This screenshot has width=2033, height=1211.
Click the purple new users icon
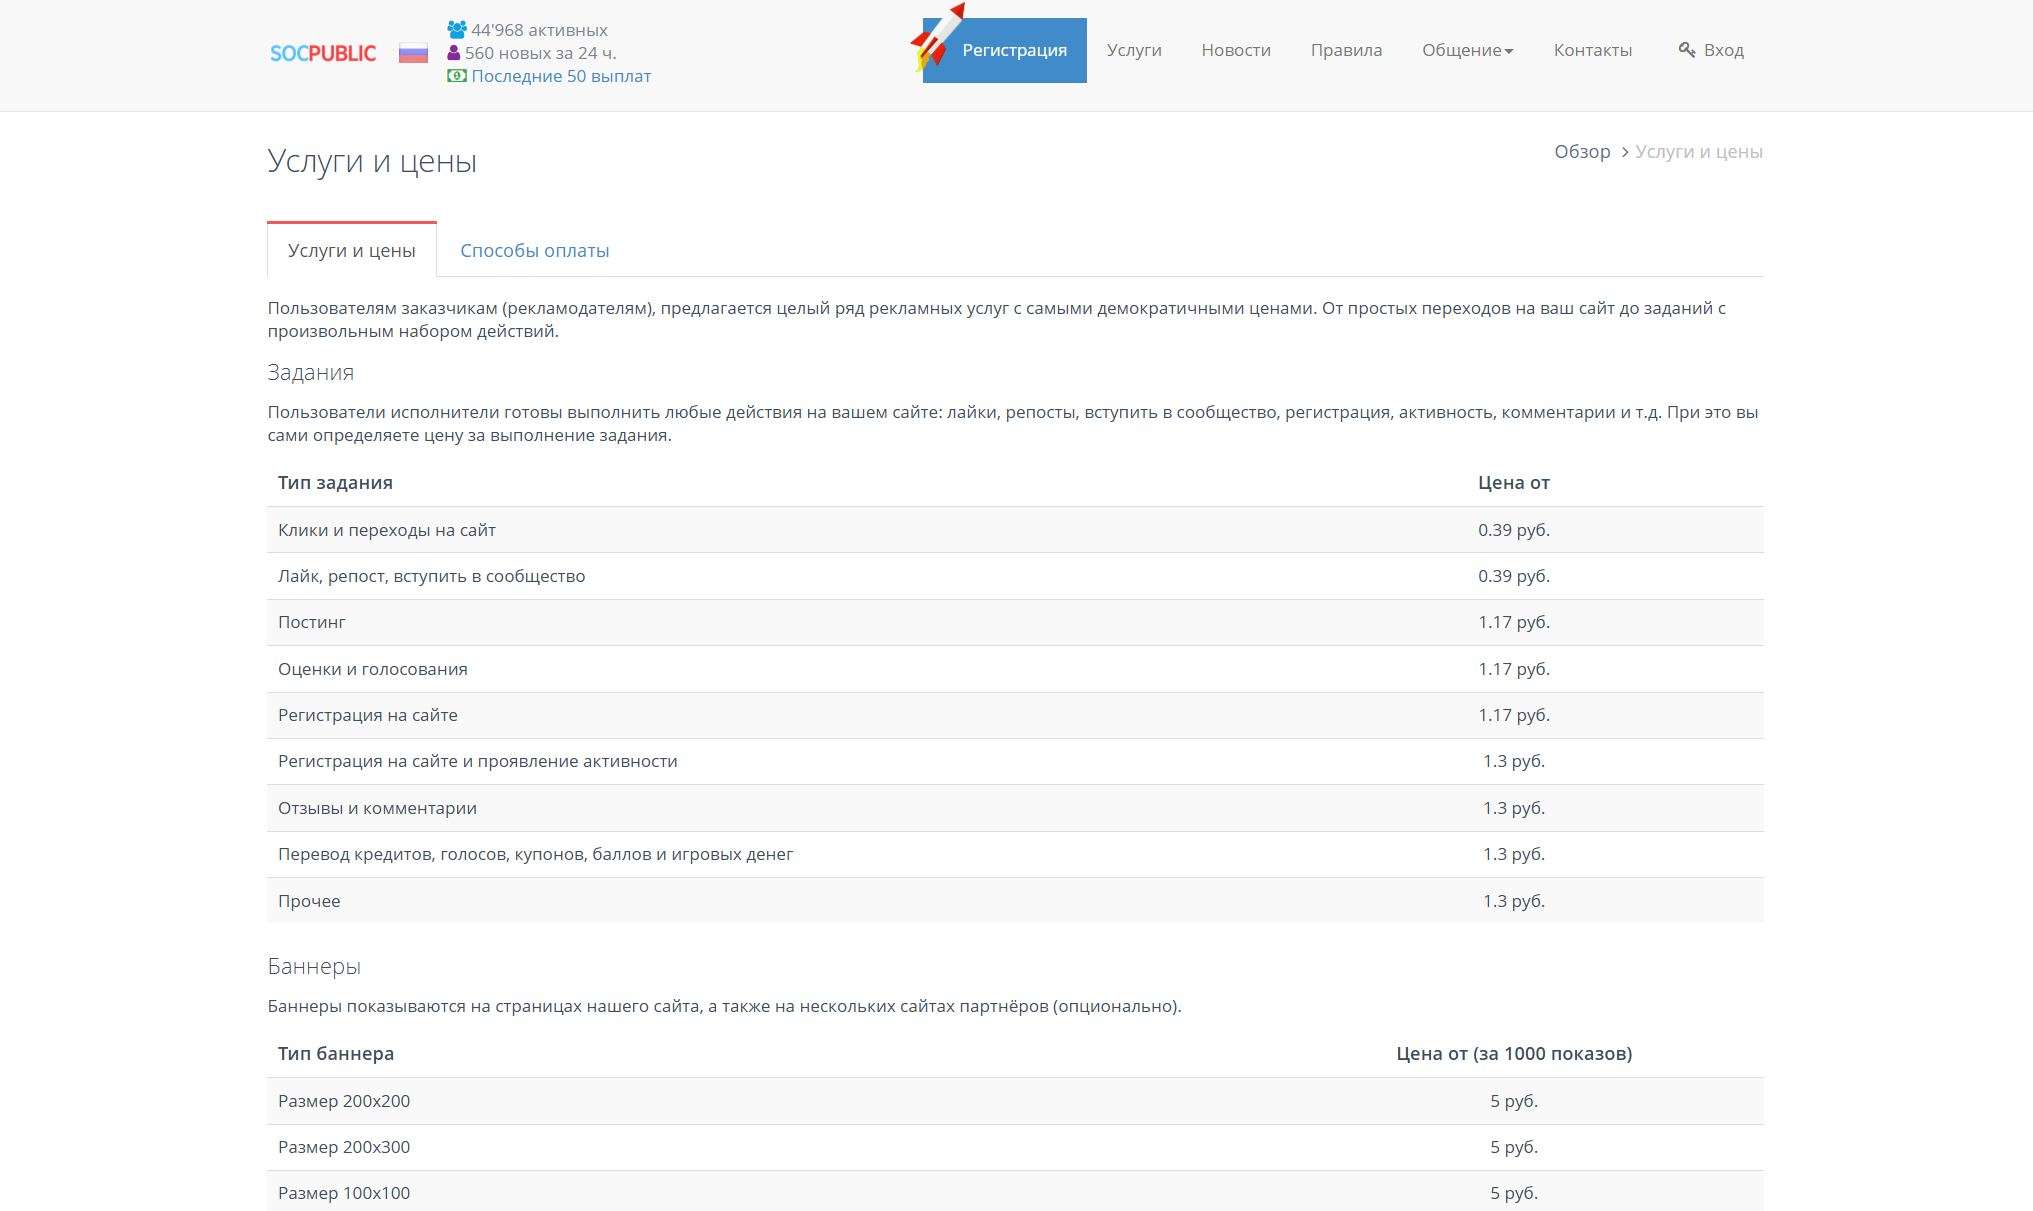454,53
